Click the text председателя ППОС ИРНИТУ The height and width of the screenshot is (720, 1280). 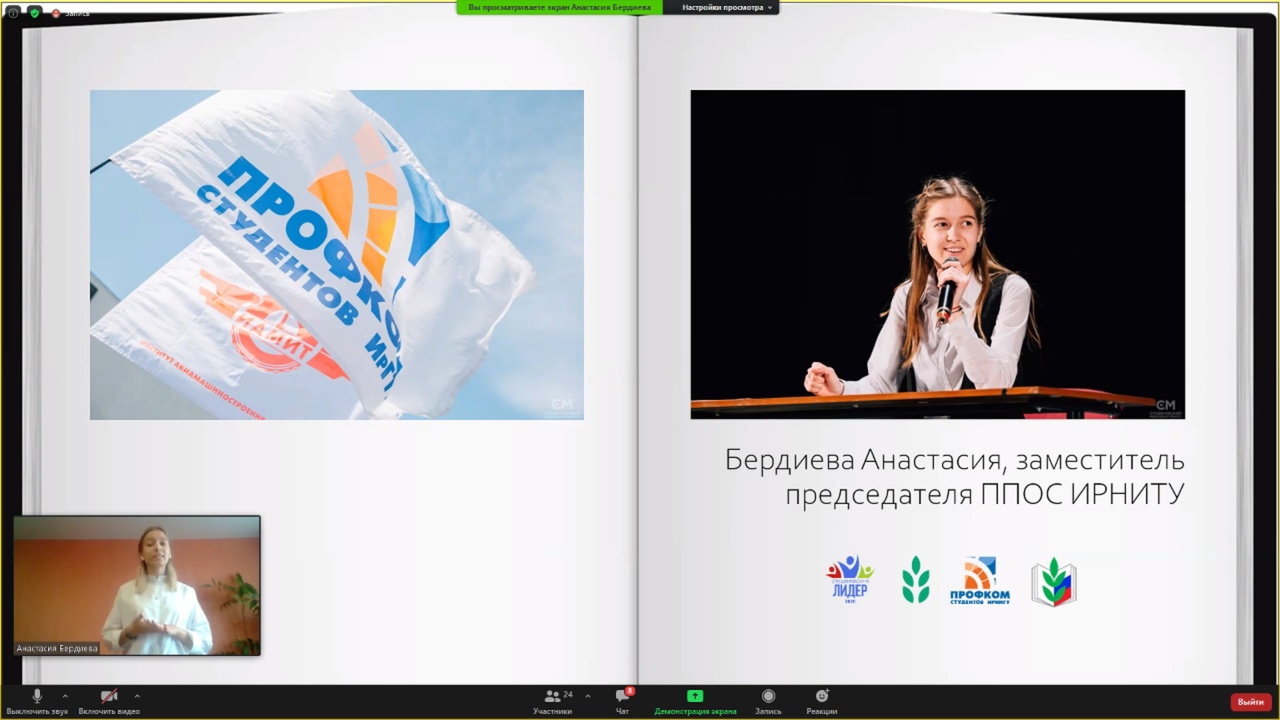[985, 494]
